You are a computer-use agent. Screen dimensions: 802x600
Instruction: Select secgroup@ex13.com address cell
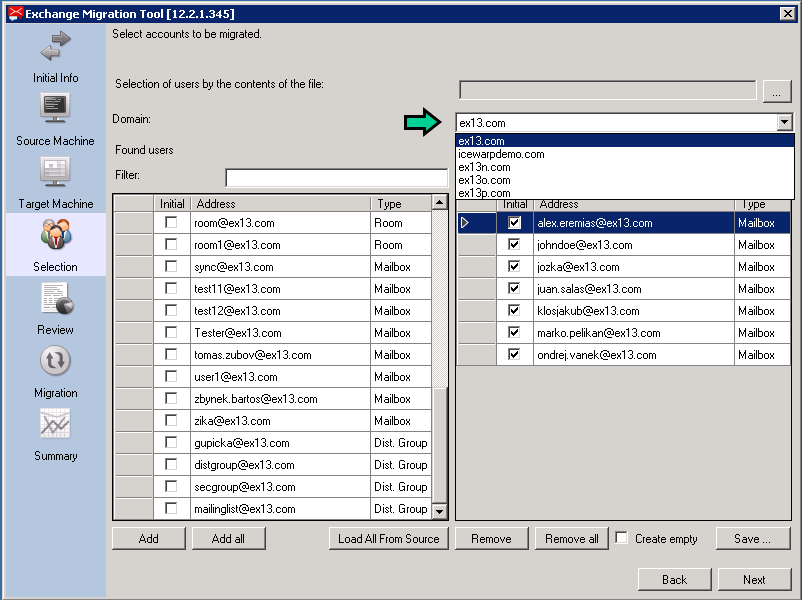pos(280,487)
